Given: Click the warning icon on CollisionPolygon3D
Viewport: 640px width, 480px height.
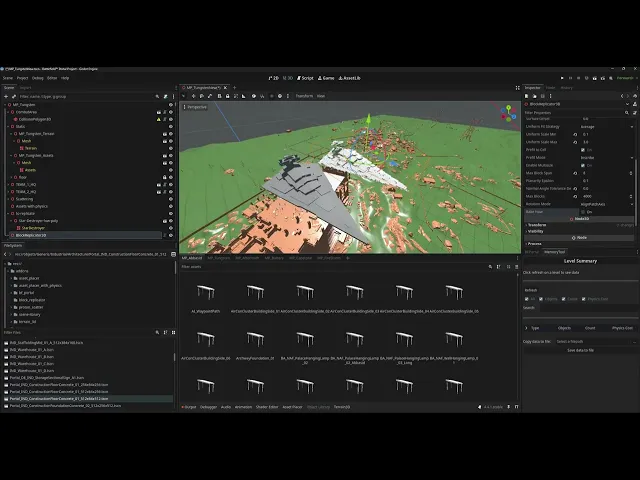Looking at the screenshot, I should (x=159, y=120).
